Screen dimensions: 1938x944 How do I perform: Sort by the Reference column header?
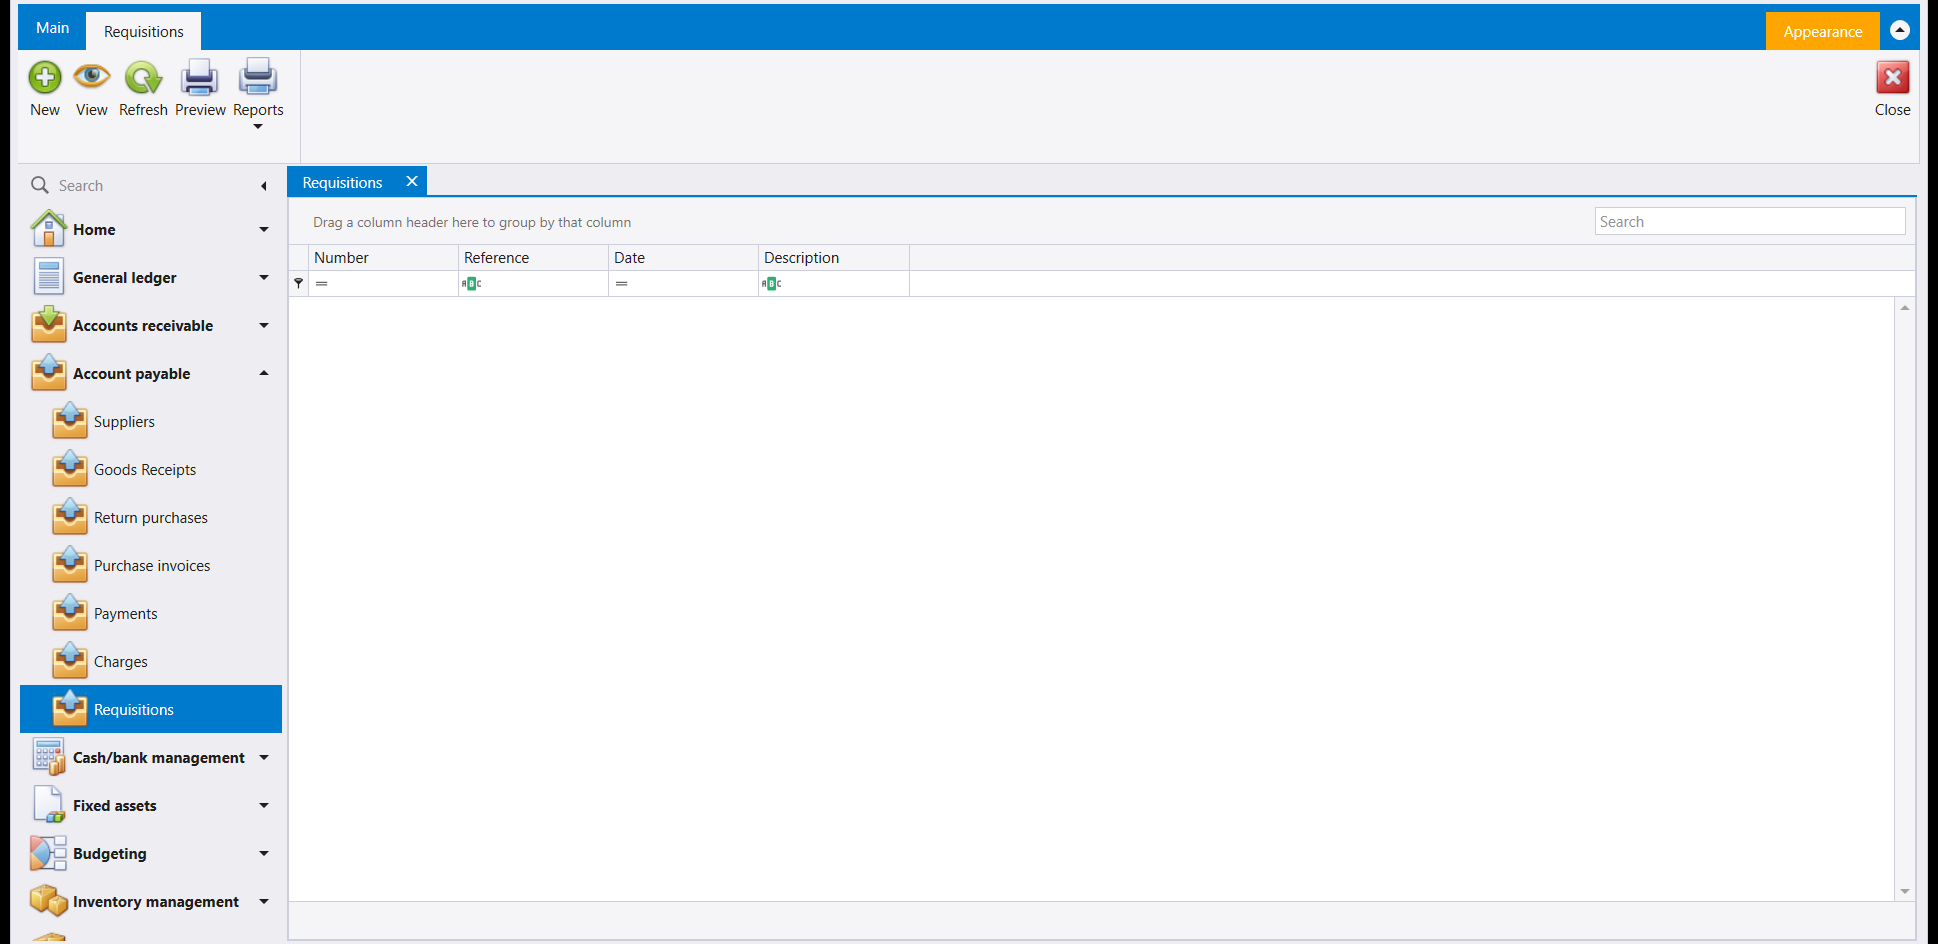pos(533,257)
